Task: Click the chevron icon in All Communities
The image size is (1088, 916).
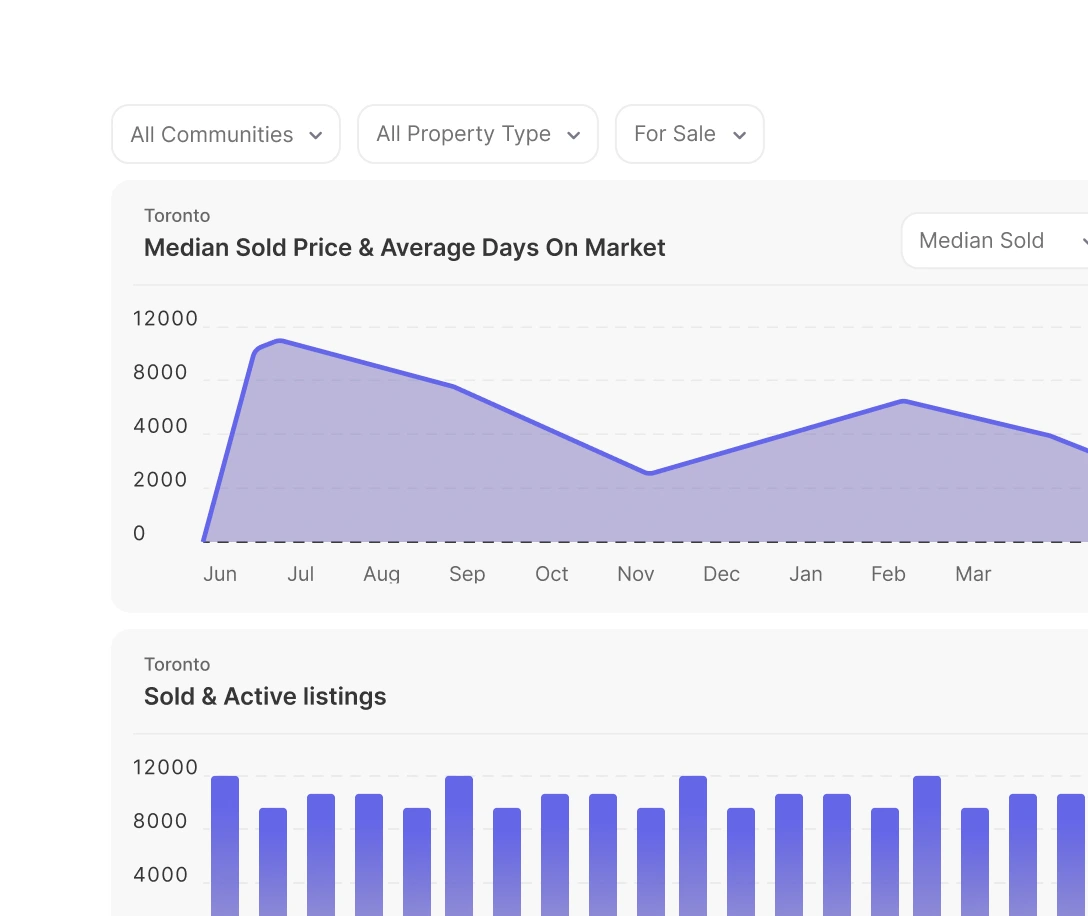Action: tap(316, 135)
